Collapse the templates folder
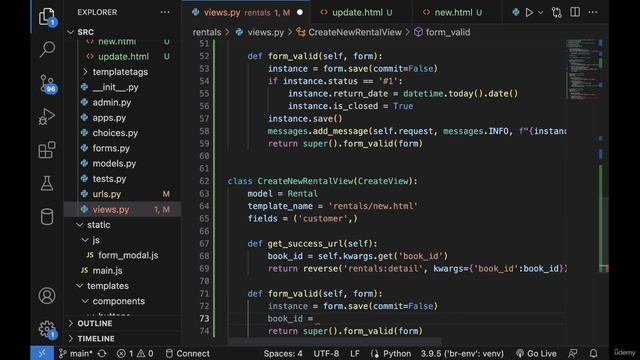This screenshot has width=640, height=360. pyautogui.click(x=108, y=286)
